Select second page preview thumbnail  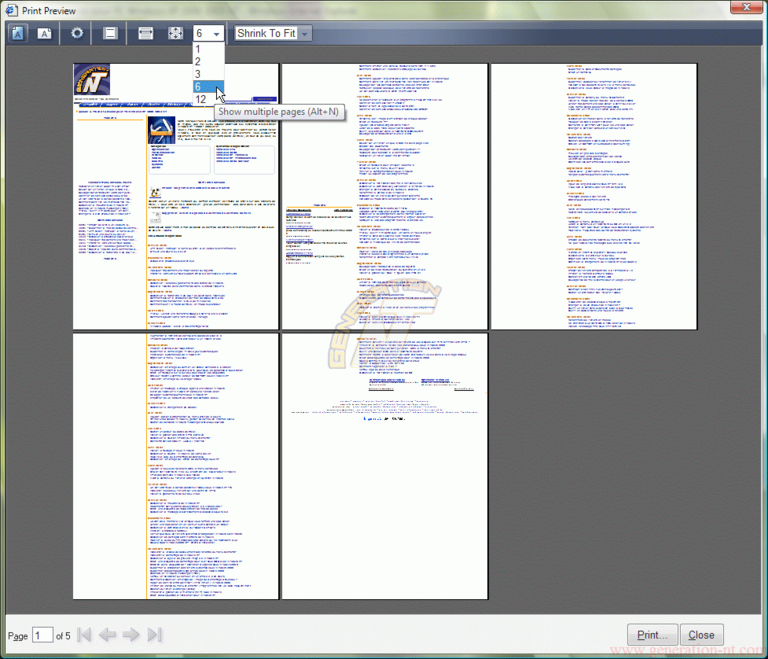384,196
